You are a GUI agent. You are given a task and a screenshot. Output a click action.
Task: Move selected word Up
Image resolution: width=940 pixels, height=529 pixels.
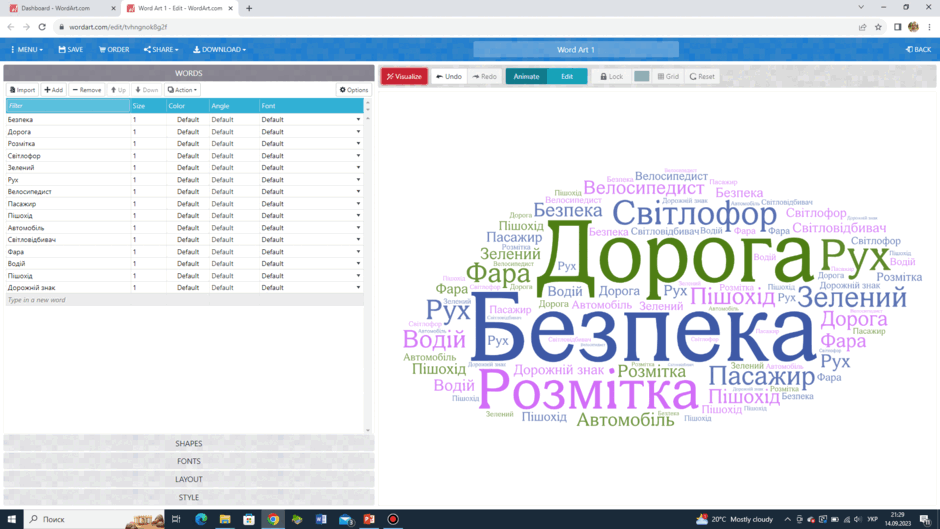pos(118,89)
